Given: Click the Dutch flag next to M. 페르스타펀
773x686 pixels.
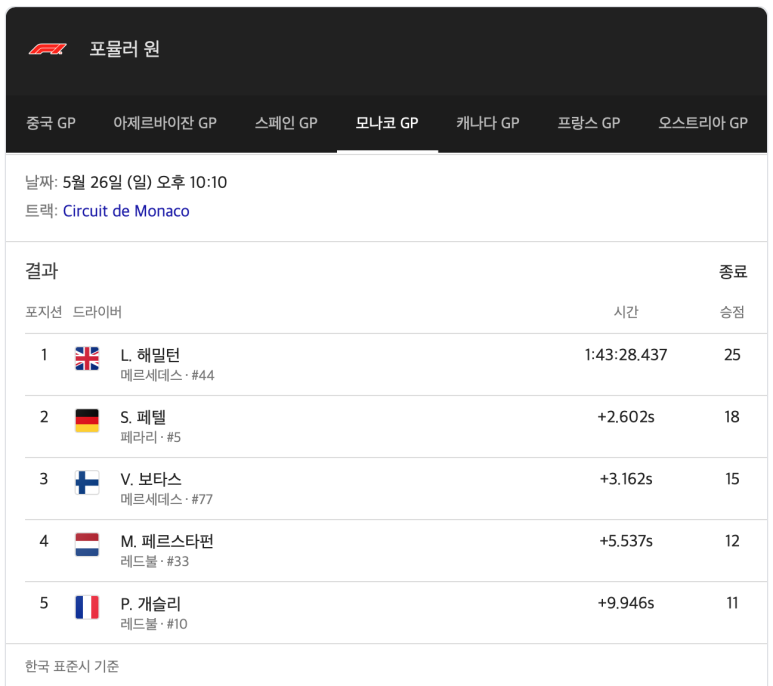Looking at the screenshot, I should click(87, 545).
